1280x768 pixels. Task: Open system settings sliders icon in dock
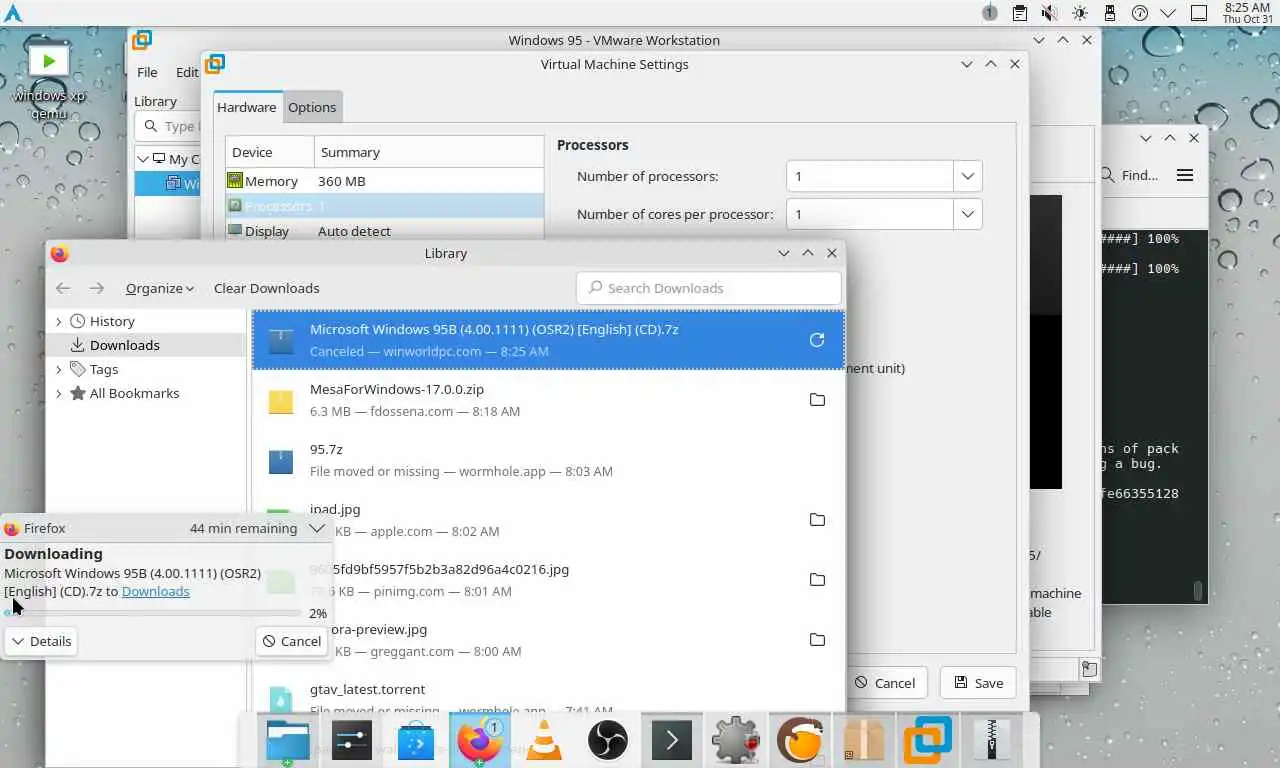click(x=352, y=741)
